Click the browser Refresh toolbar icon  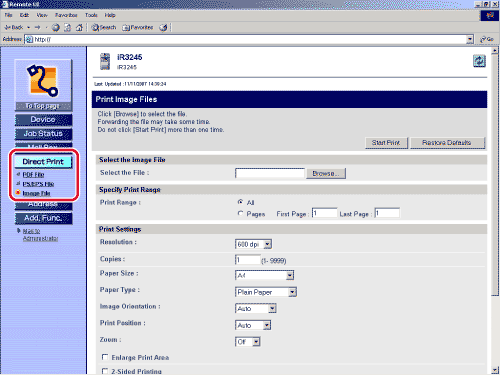pos(68,27)
